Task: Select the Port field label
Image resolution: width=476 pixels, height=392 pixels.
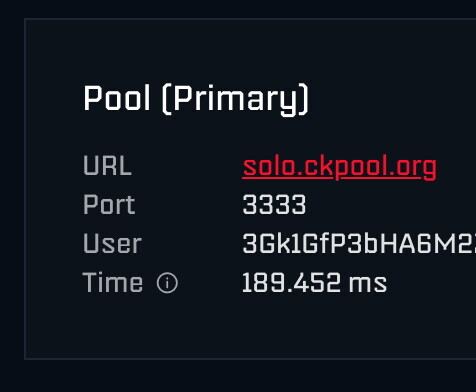Action: tap(109, 204)
